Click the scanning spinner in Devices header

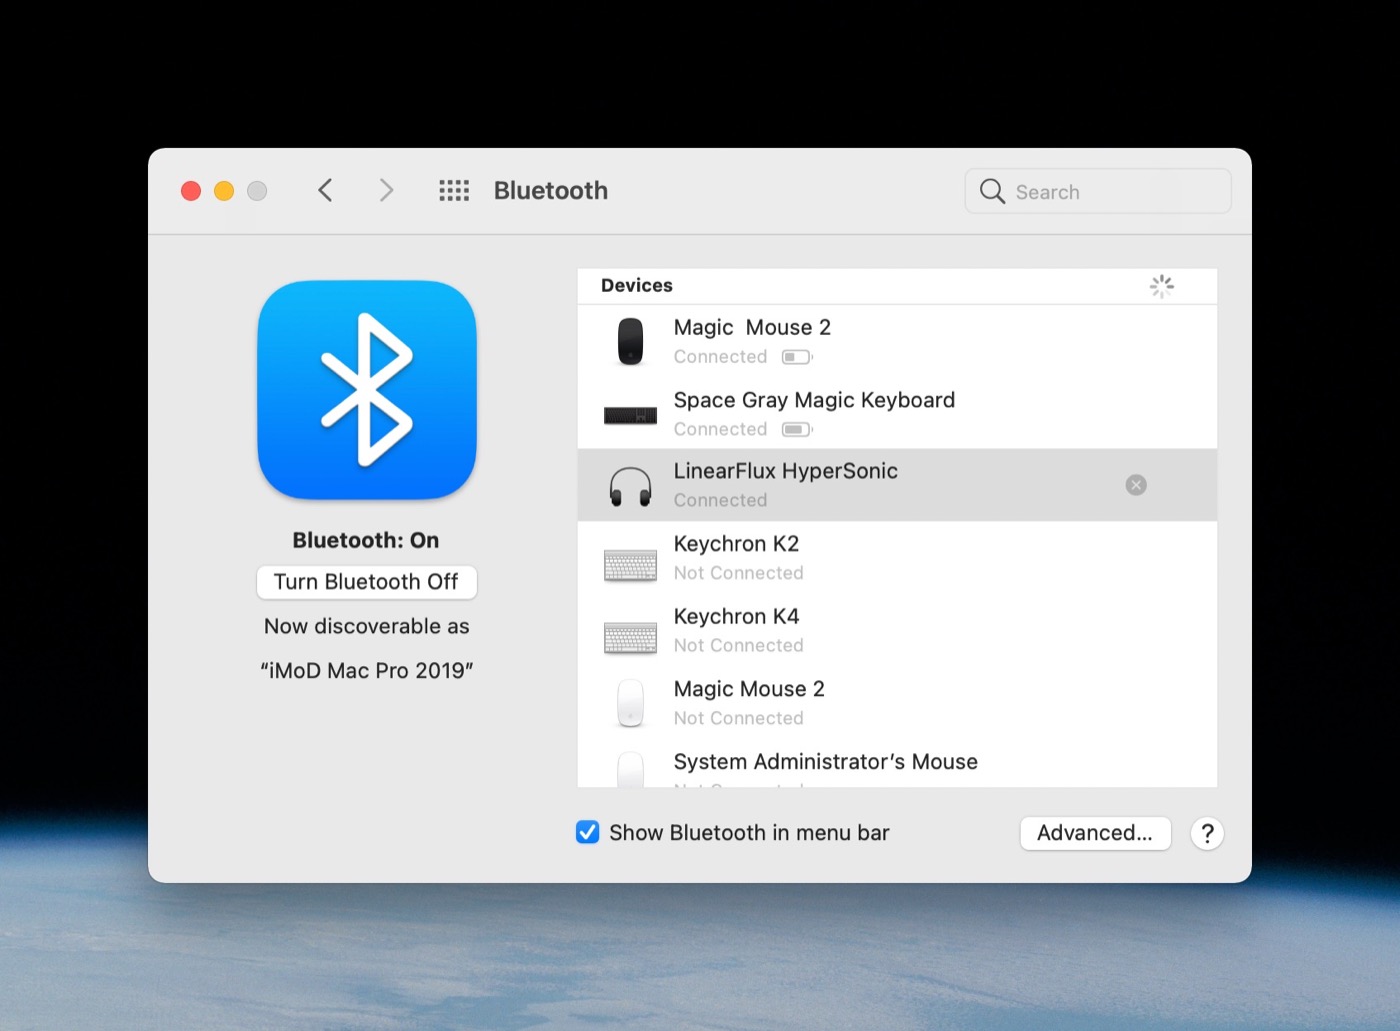point(1161,286)
